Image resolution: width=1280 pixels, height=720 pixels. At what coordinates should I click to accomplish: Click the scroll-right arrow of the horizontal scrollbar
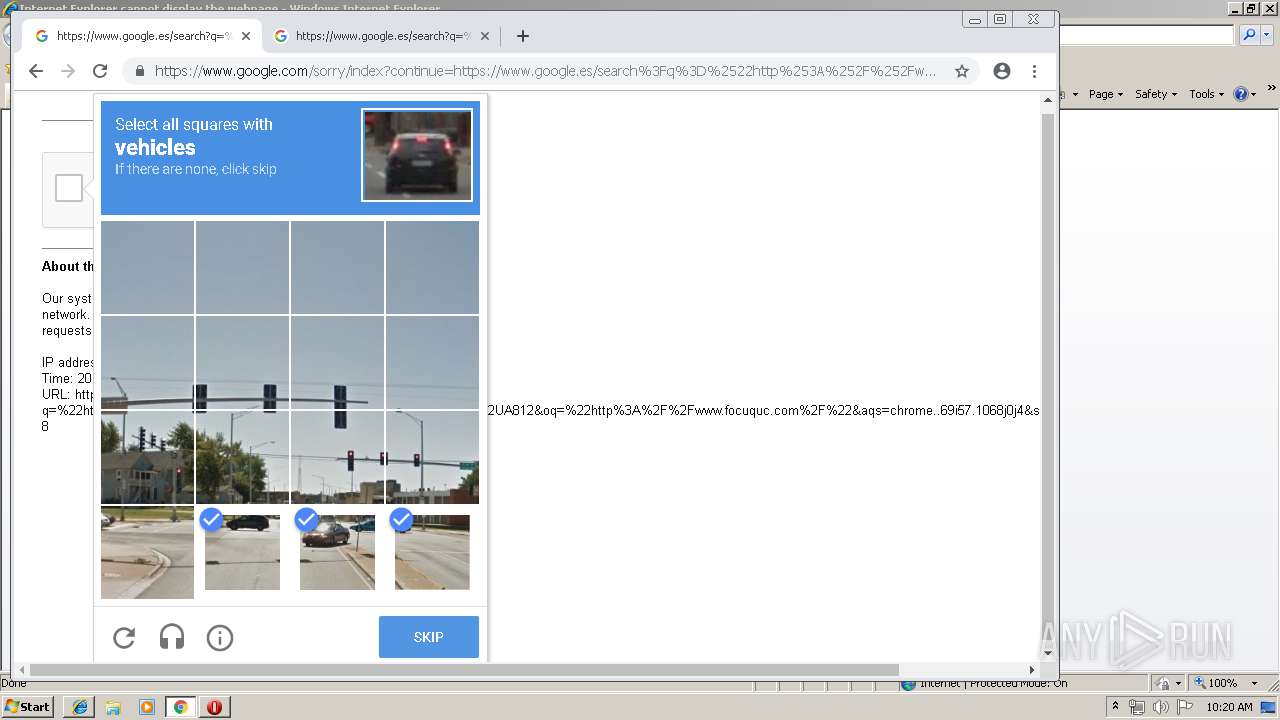(x=1032, y=670)
